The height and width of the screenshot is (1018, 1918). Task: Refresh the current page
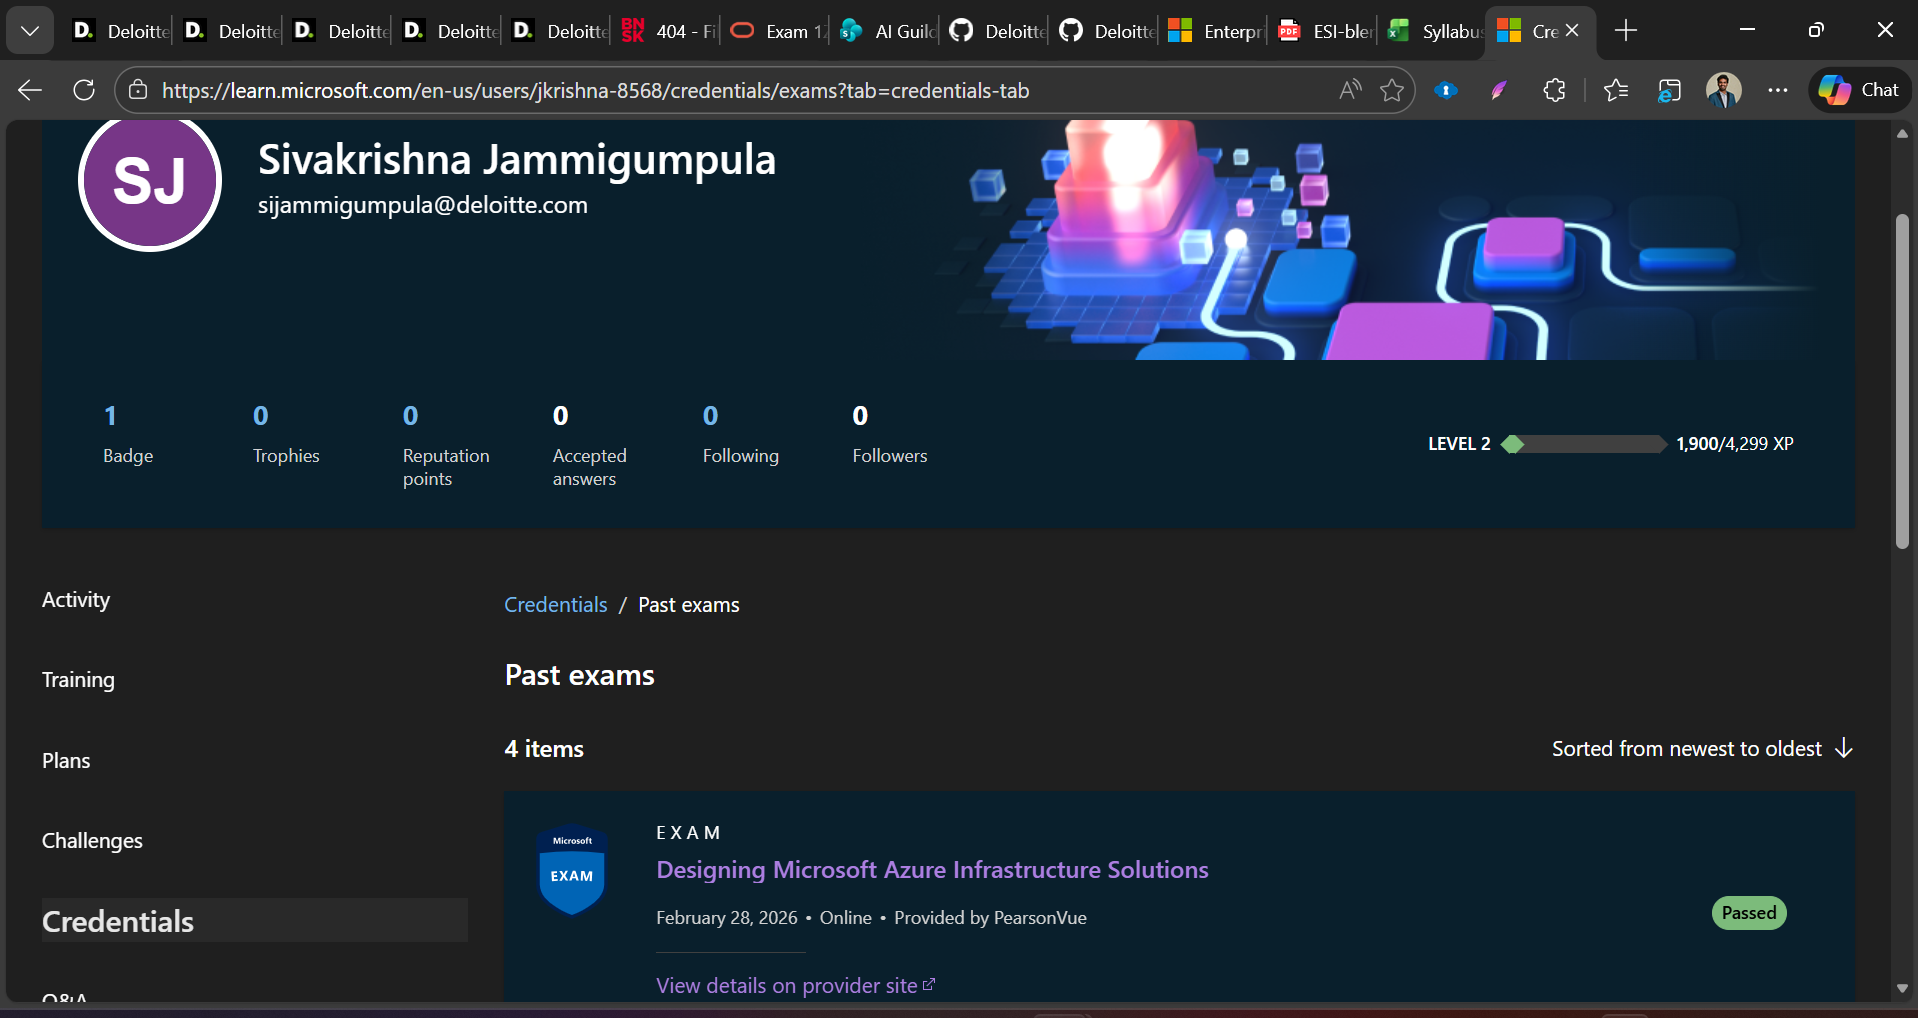point(84,90)
